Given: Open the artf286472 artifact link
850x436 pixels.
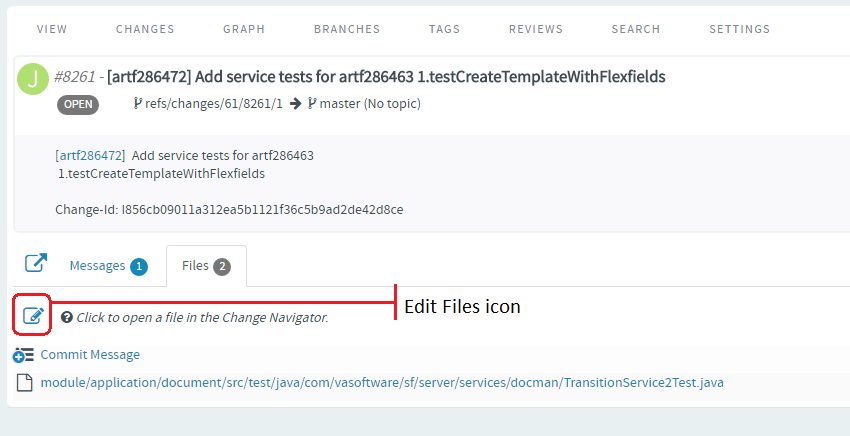Looking at the screenshot, I should coord(91,156).
